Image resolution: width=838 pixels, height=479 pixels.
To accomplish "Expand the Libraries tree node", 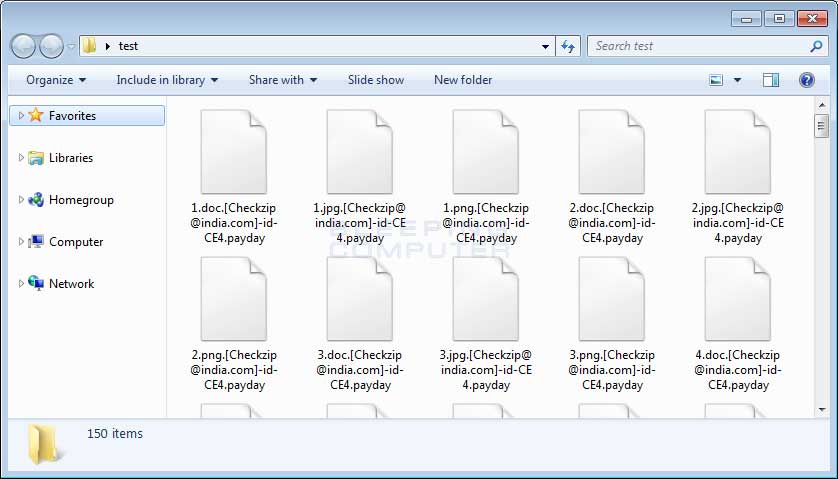I will (x=21, y=158).
